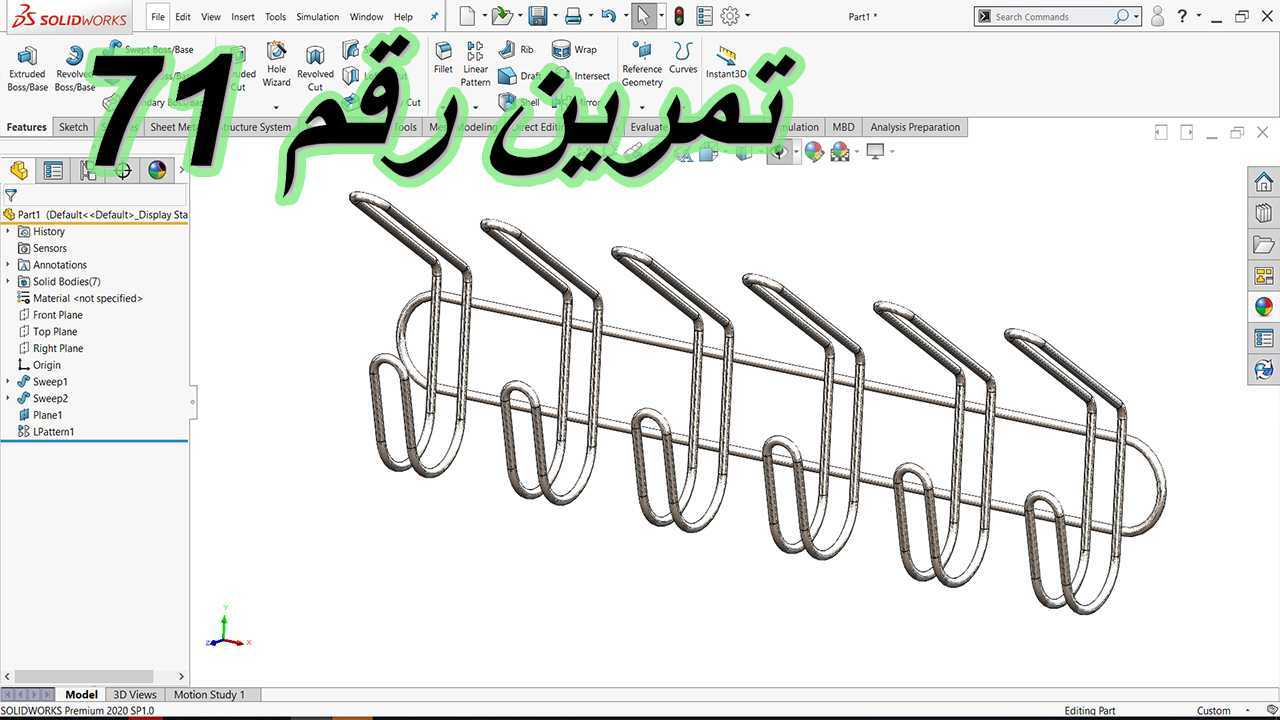1280x720 pixels.
Task: Open Appearances, Scenes and Decals pane
Action: click(x=1264, y=306)
